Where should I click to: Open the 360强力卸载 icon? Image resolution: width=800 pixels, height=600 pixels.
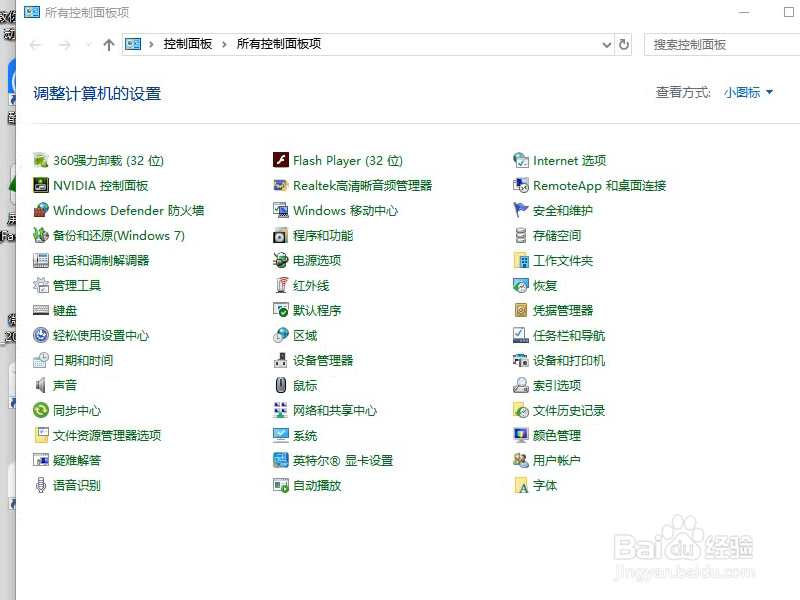tap(41, 160)
